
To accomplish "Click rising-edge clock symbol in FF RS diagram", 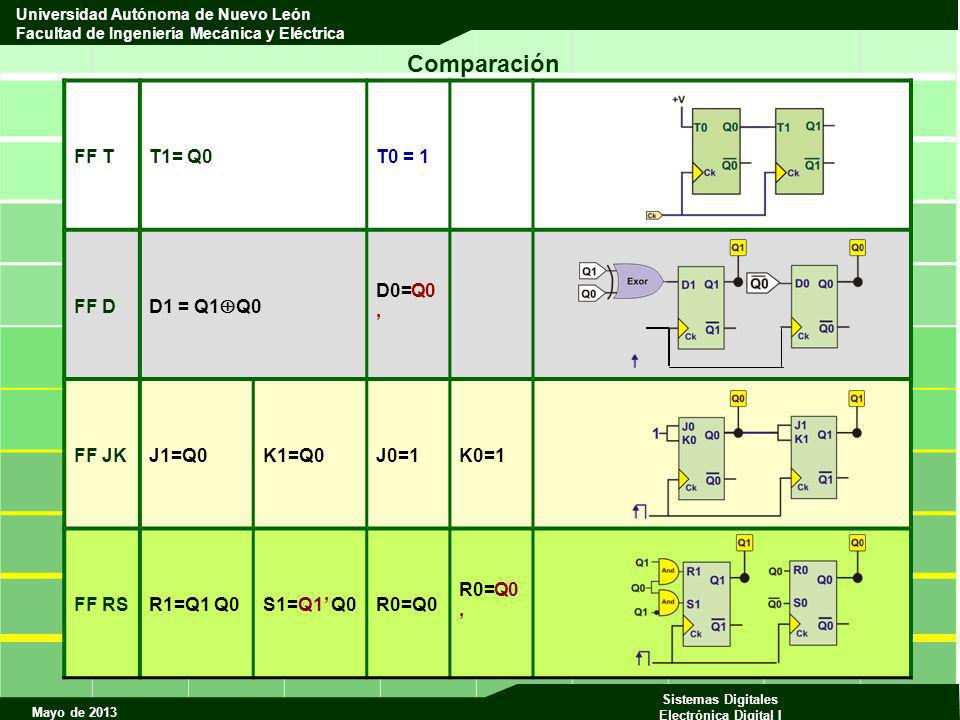I will point(642,658).
